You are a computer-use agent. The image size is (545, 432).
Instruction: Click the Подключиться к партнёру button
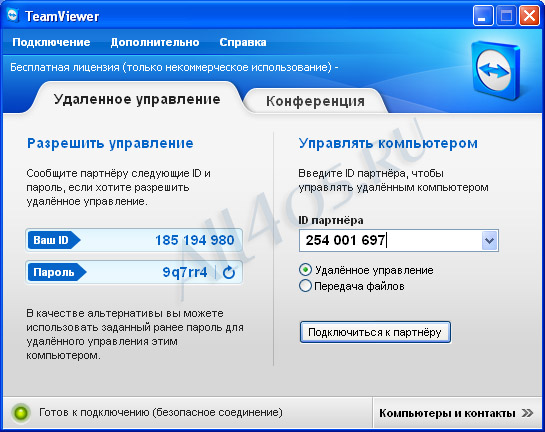375,332
